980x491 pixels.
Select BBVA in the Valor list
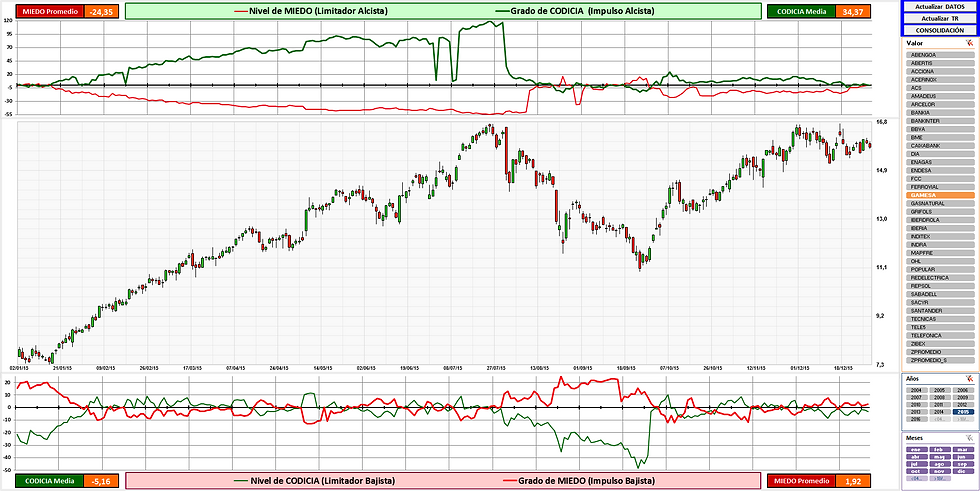940,129
